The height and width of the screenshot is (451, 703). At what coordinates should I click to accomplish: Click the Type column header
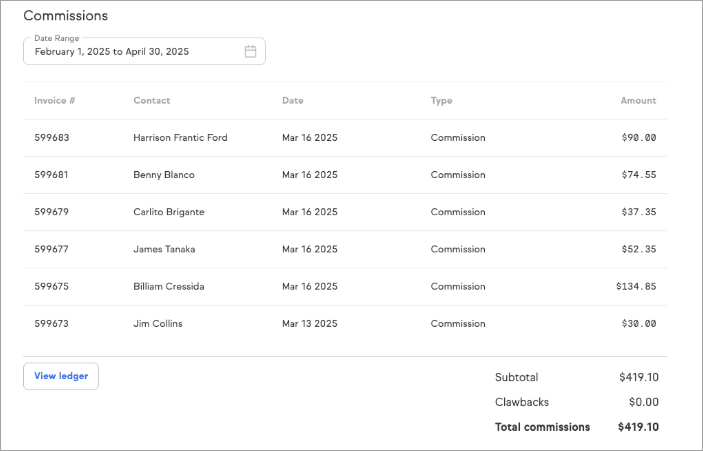441,101
